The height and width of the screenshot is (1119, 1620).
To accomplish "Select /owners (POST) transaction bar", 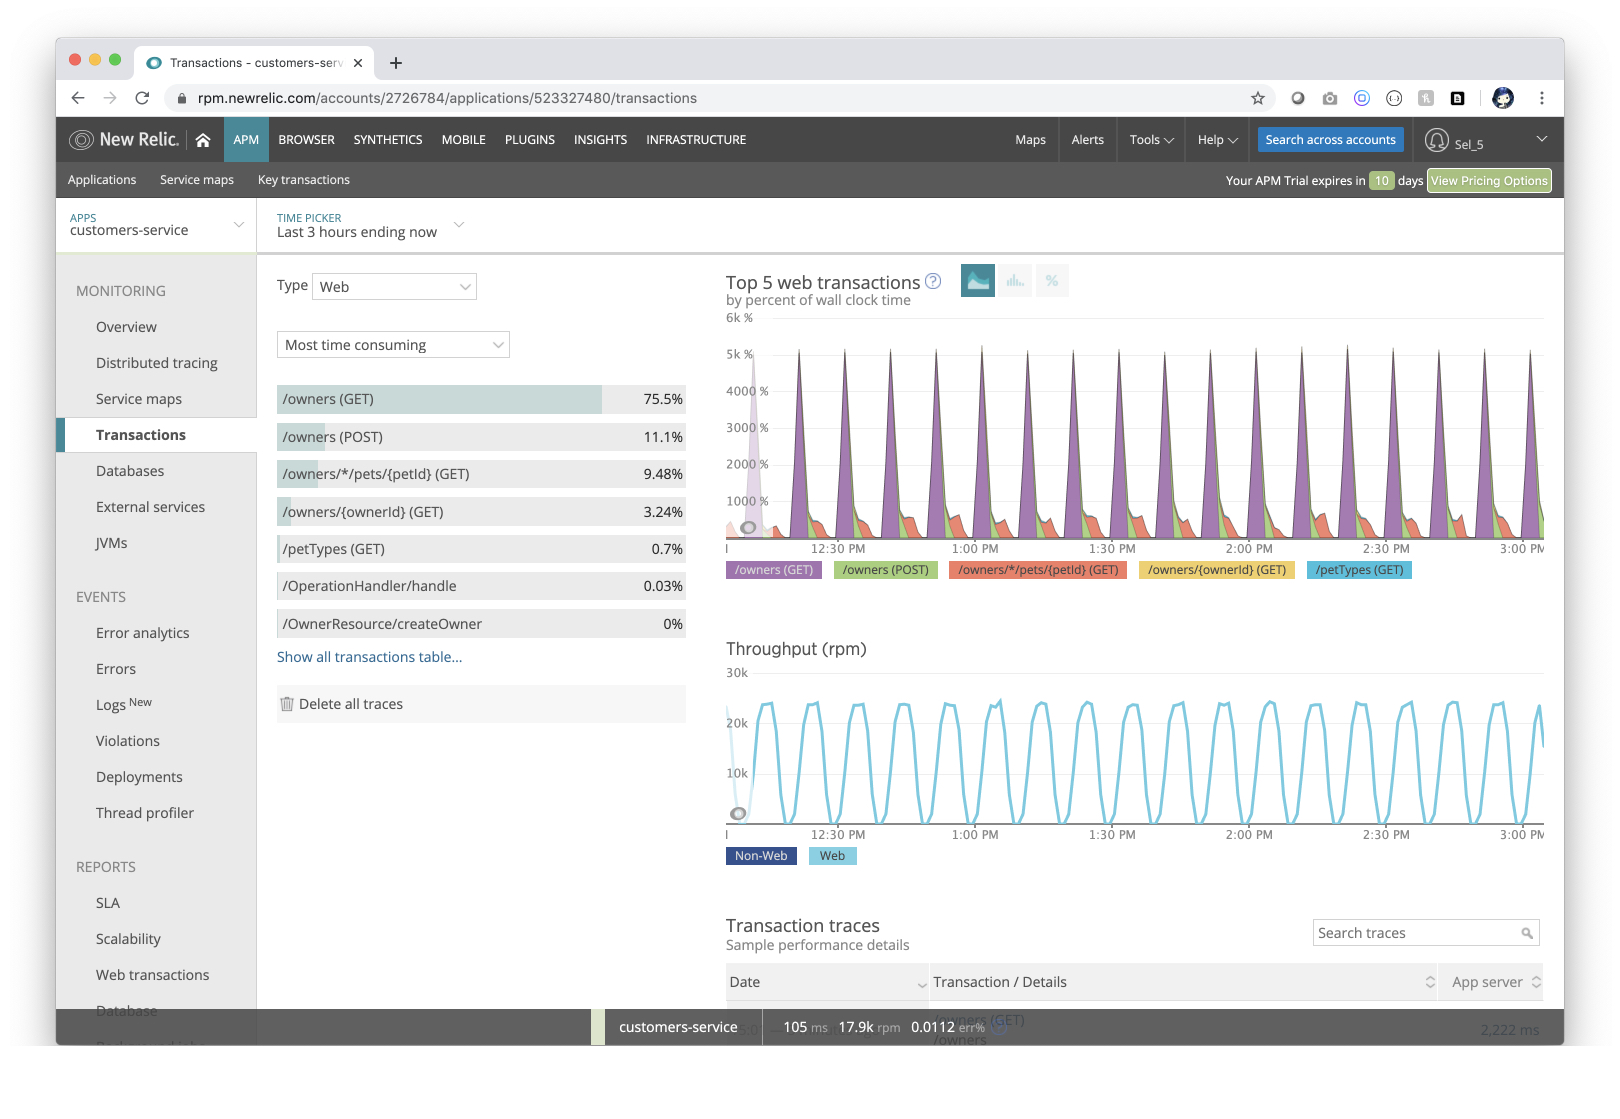I will click(481, 437).
